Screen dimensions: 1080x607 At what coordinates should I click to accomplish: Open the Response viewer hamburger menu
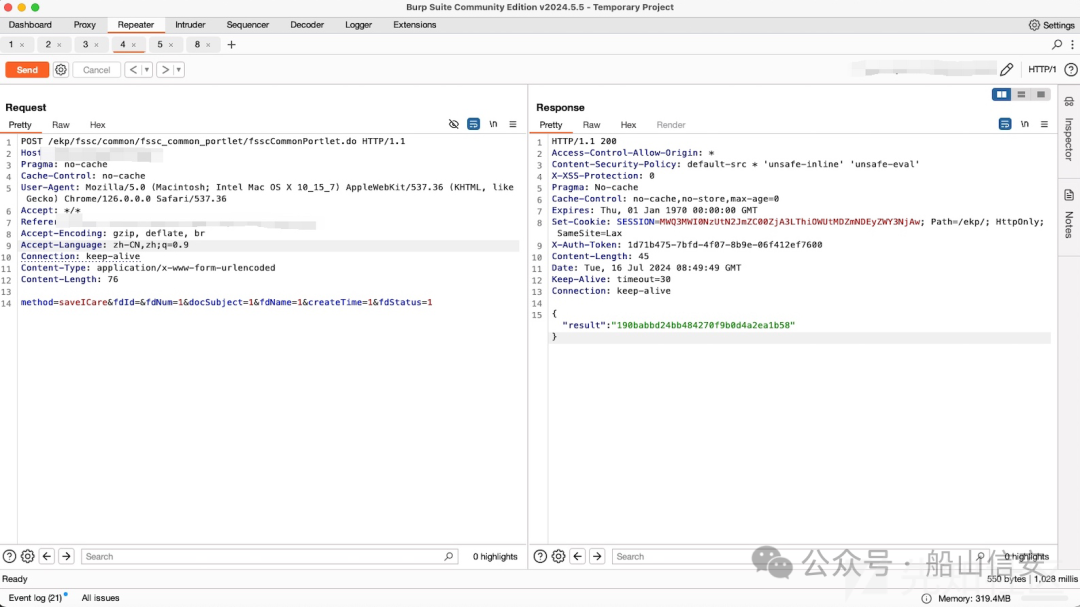pyautogui.click(x=1044, y=124)
